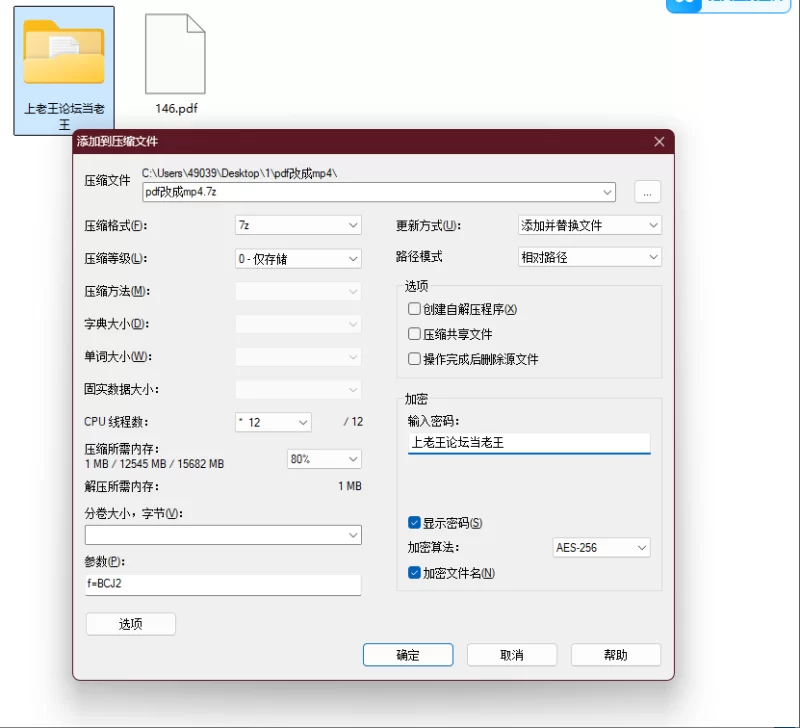
Task: Open the 压缩格式 dropdown showing 7z
Action: (x=298, y=225)
